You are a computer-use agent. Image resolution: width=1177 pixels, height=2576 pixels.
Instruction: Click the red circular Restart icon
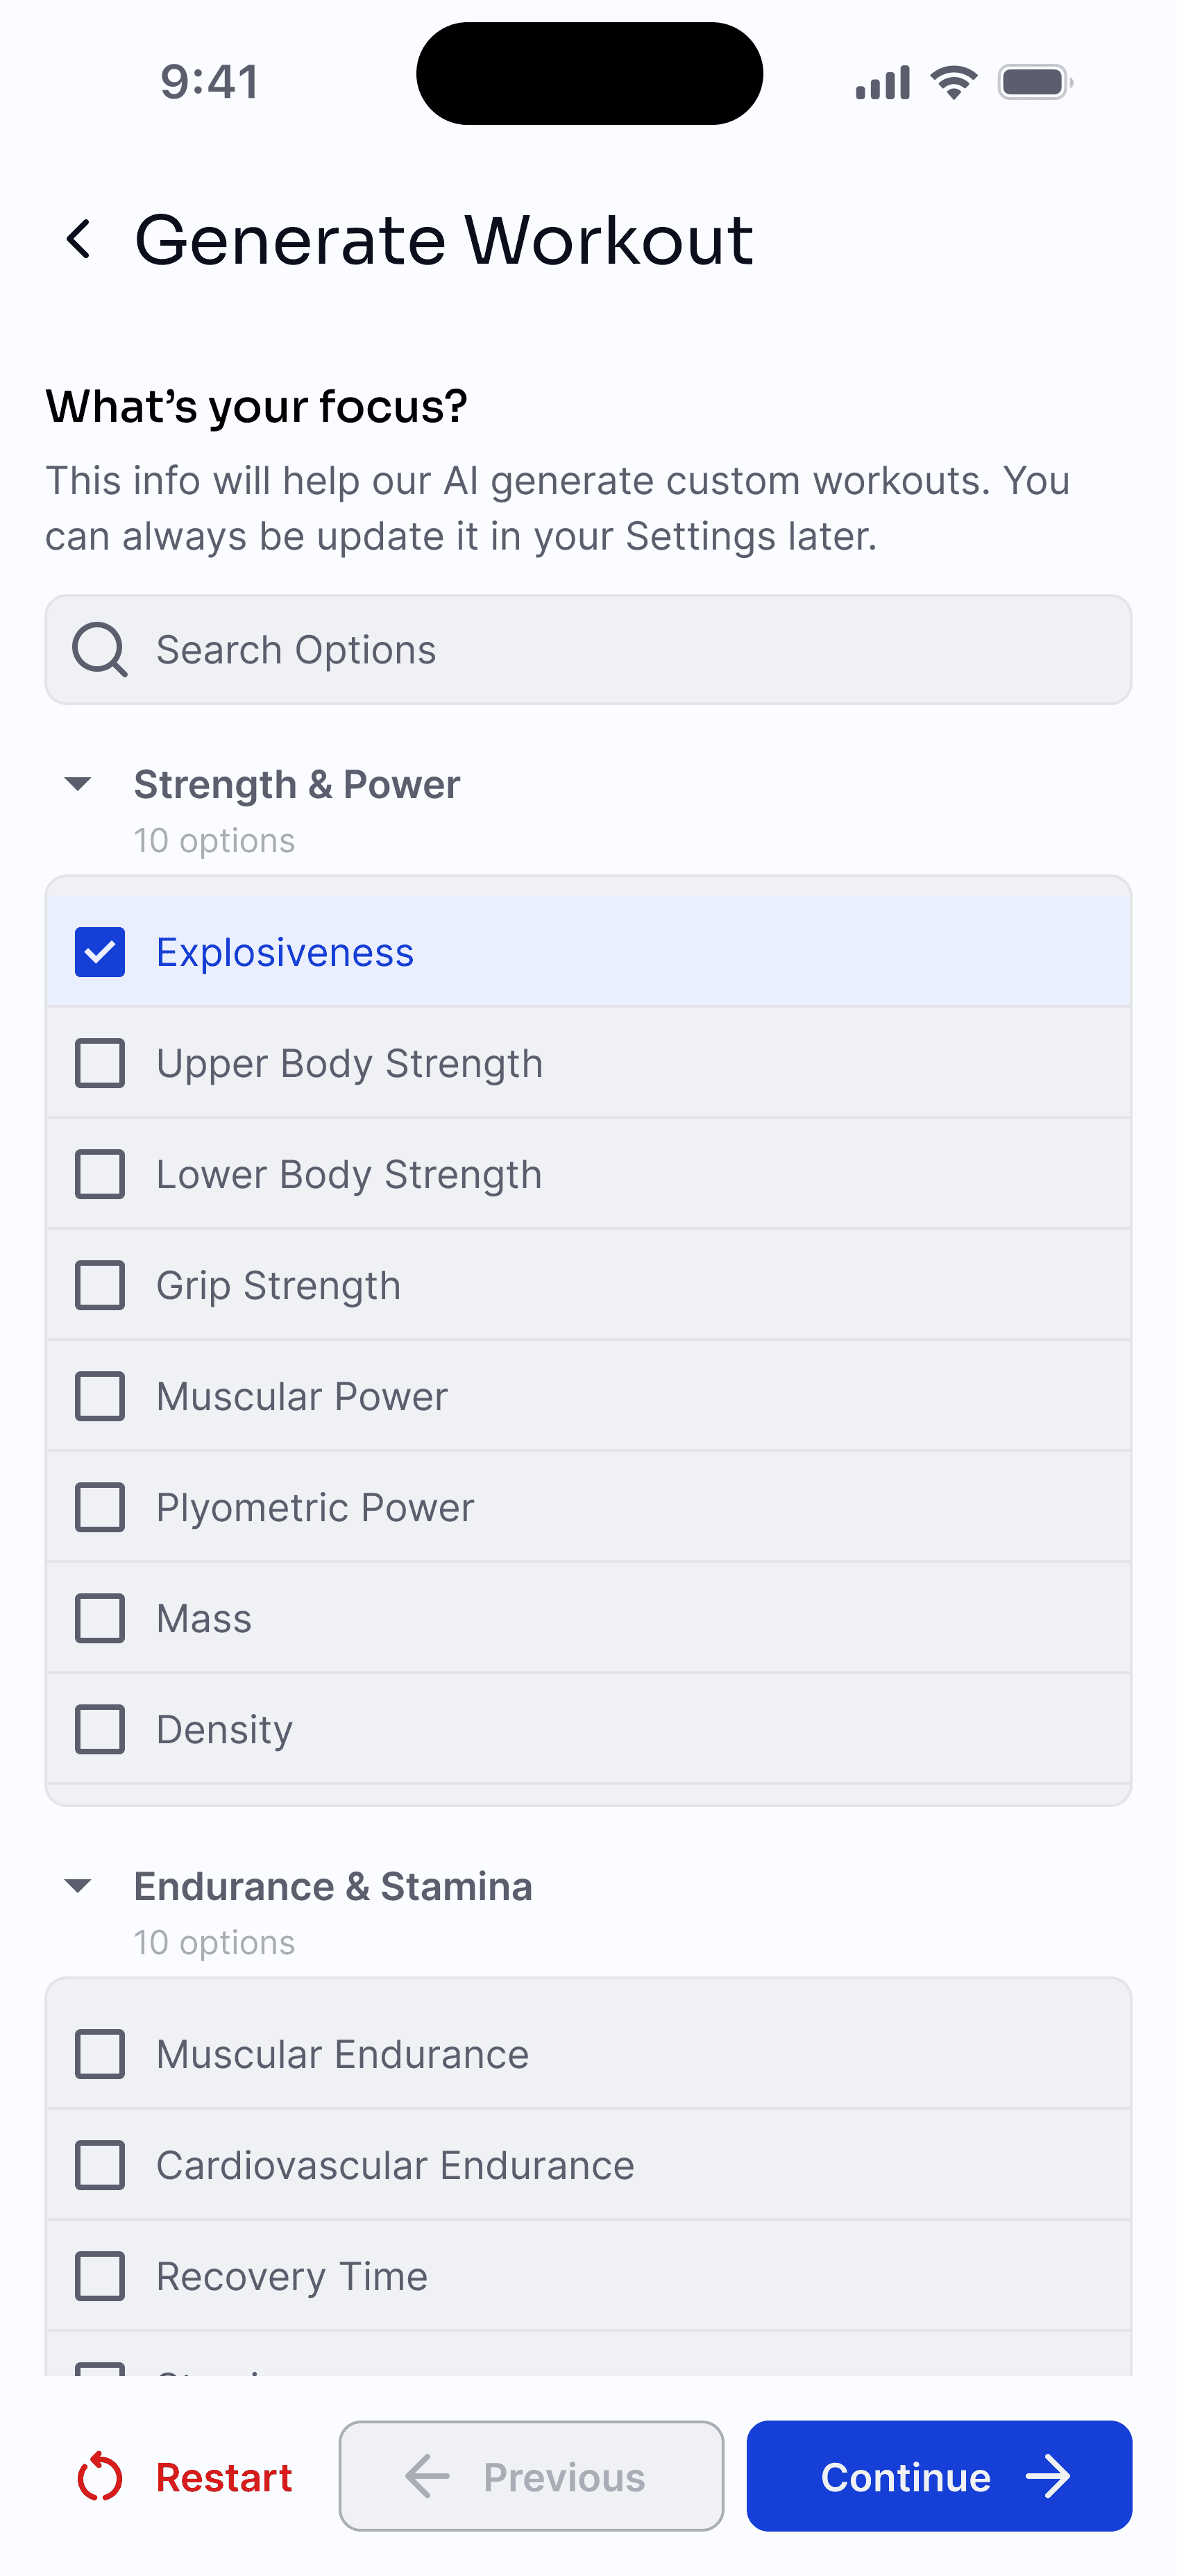click(x=100, y=2477)
